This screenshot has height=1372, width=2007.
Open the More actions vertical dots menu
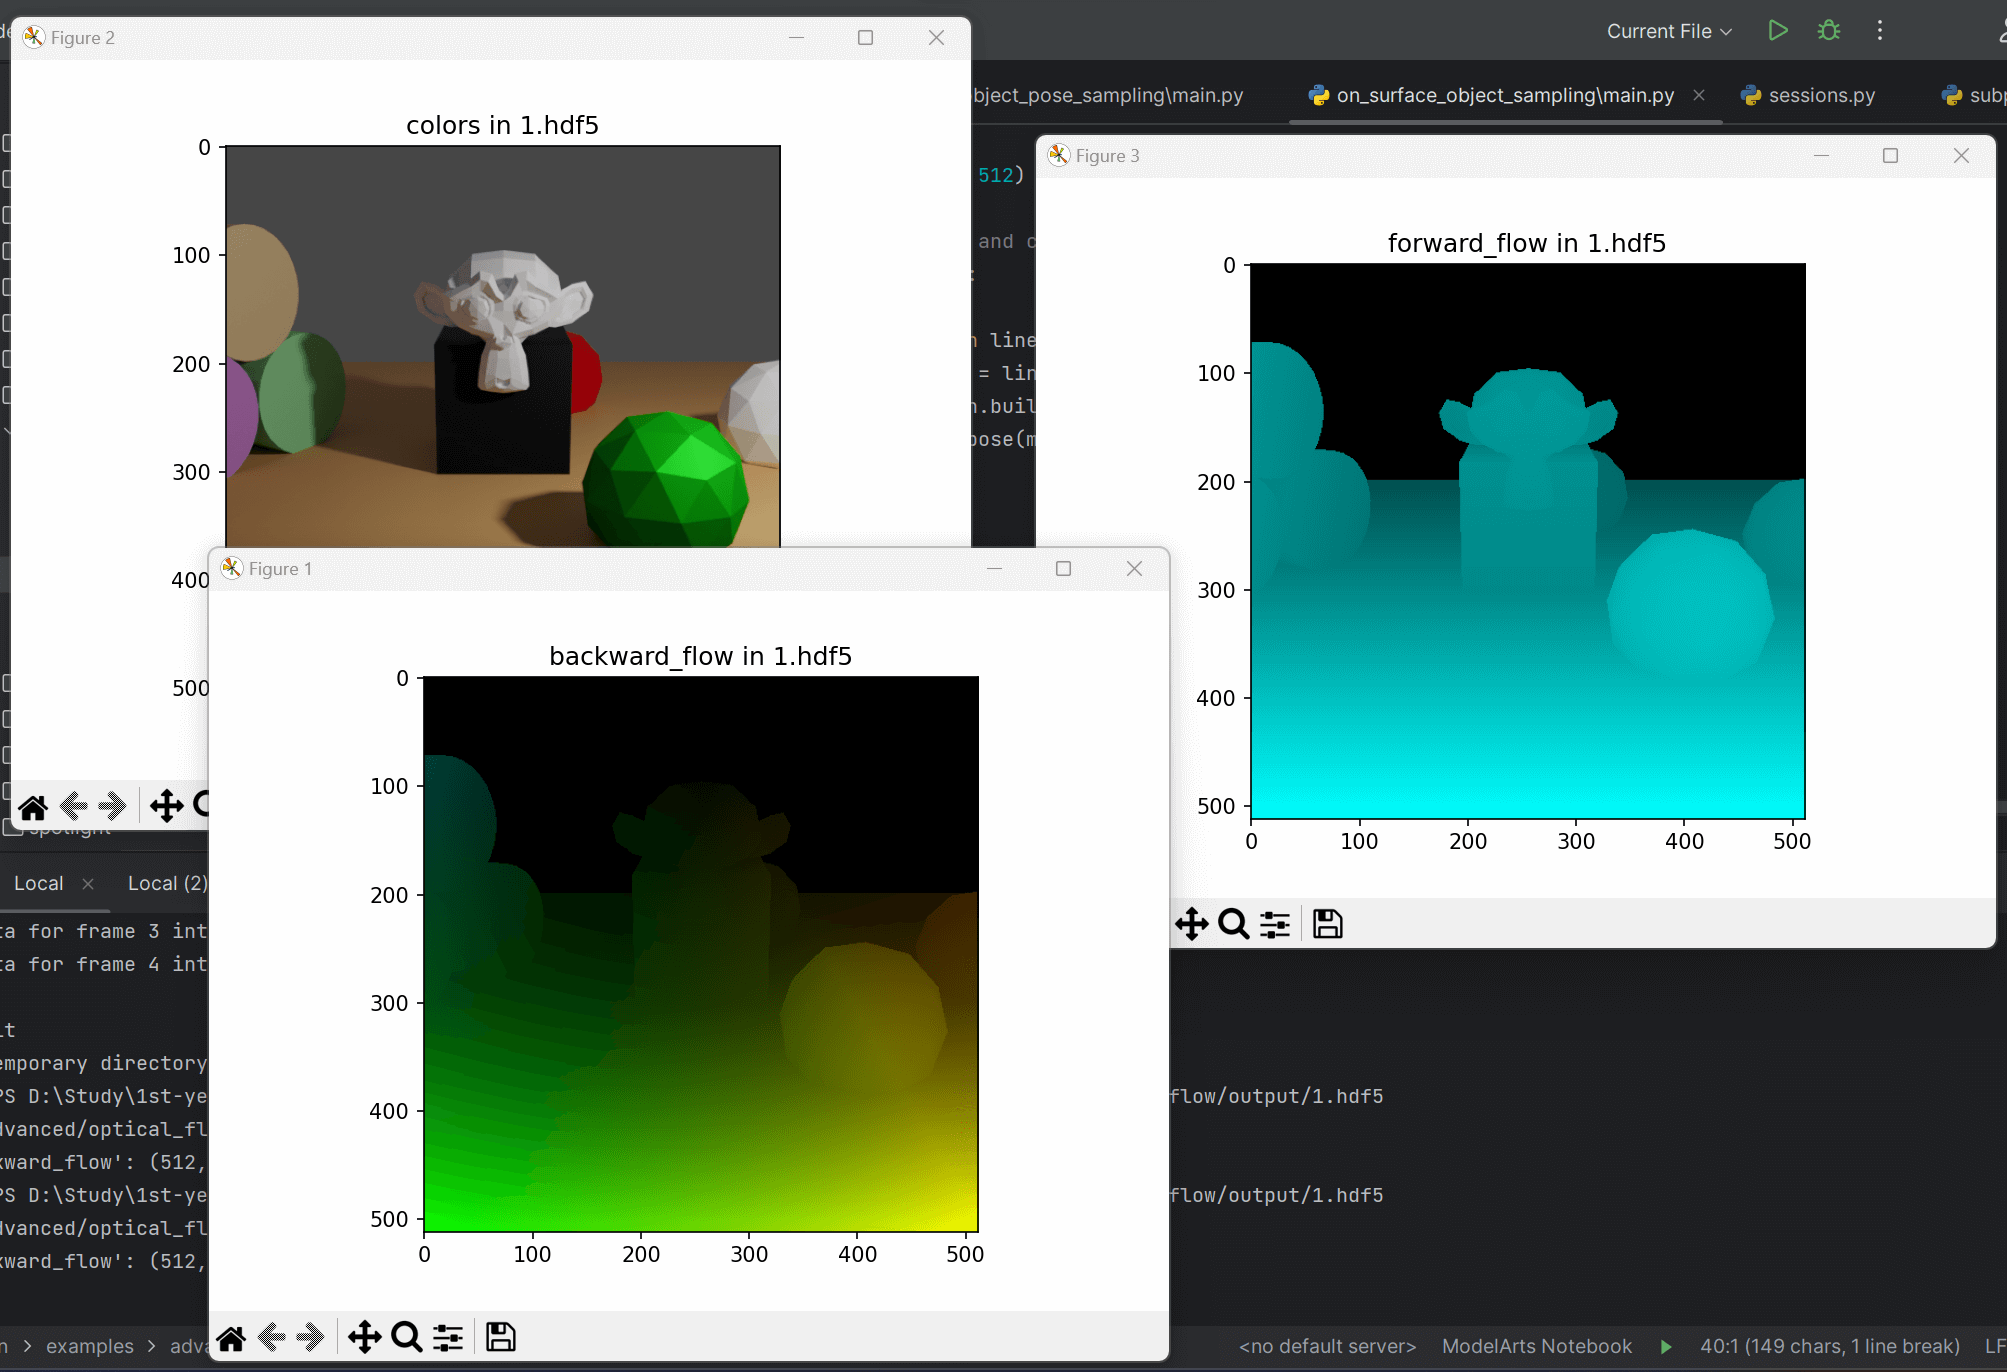pyautogui.click(x=1880, y=31)
